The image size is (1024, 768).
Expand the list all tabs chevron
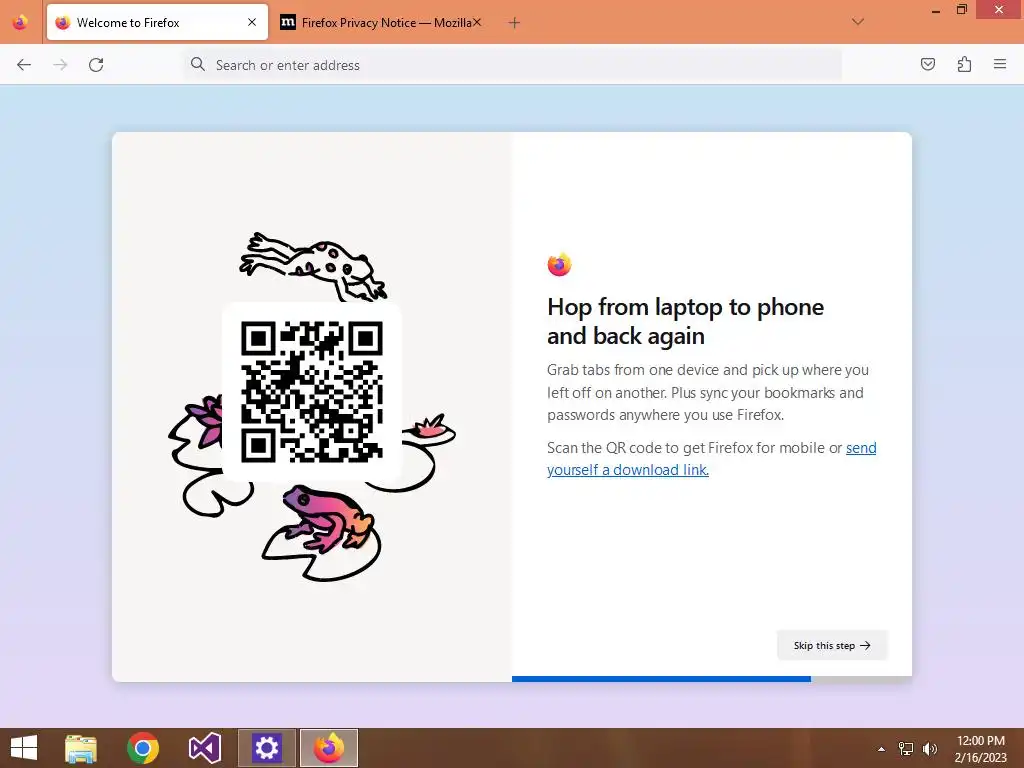[x=858, y=22]
